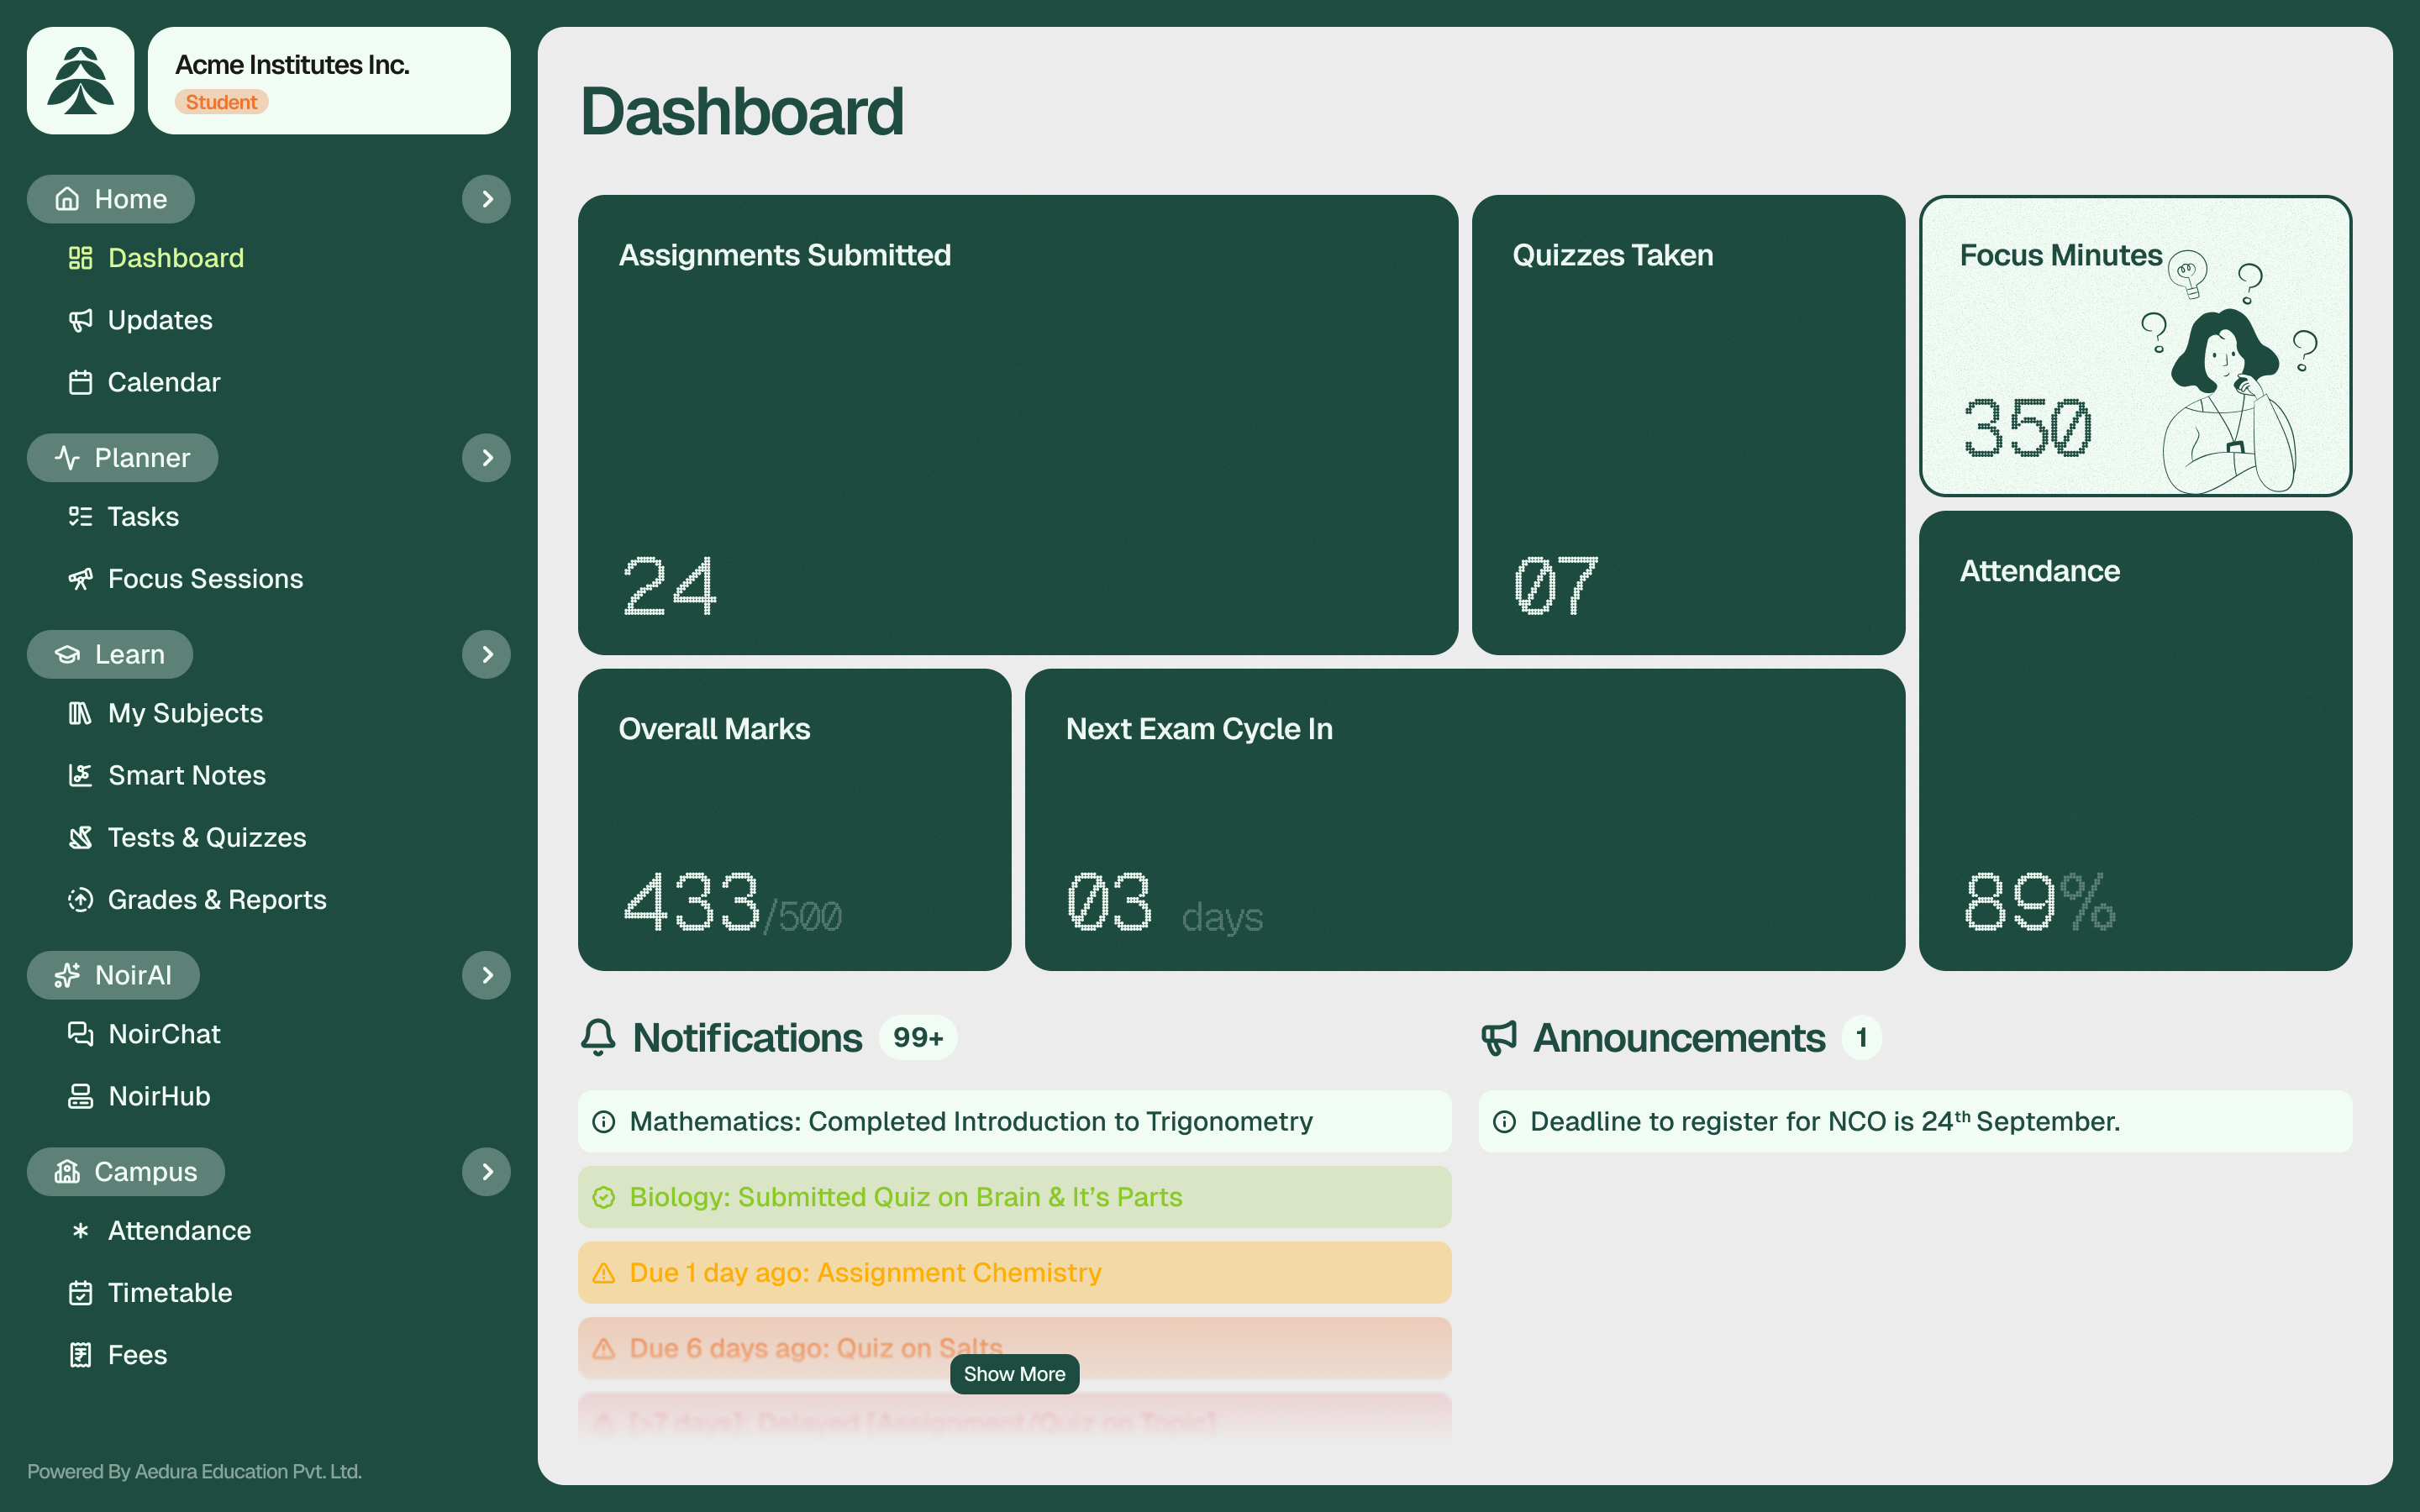Click the NoirAI section pill

point(113,975)
